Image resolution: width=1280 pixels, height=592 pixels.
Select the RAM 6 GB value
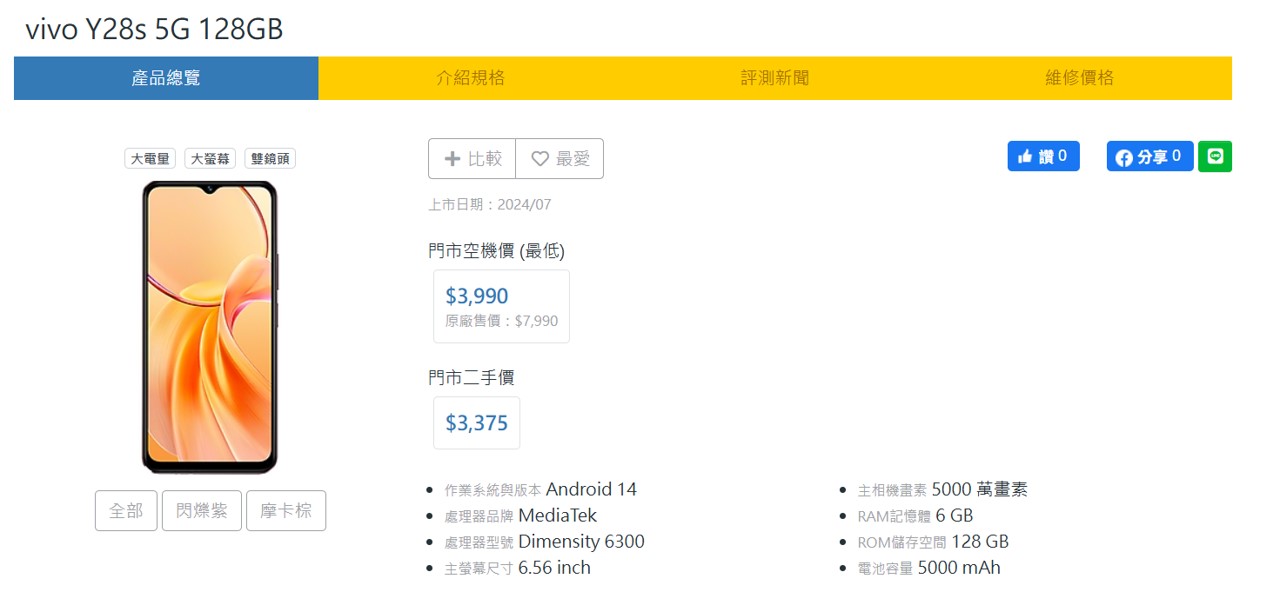click(954, 515)
